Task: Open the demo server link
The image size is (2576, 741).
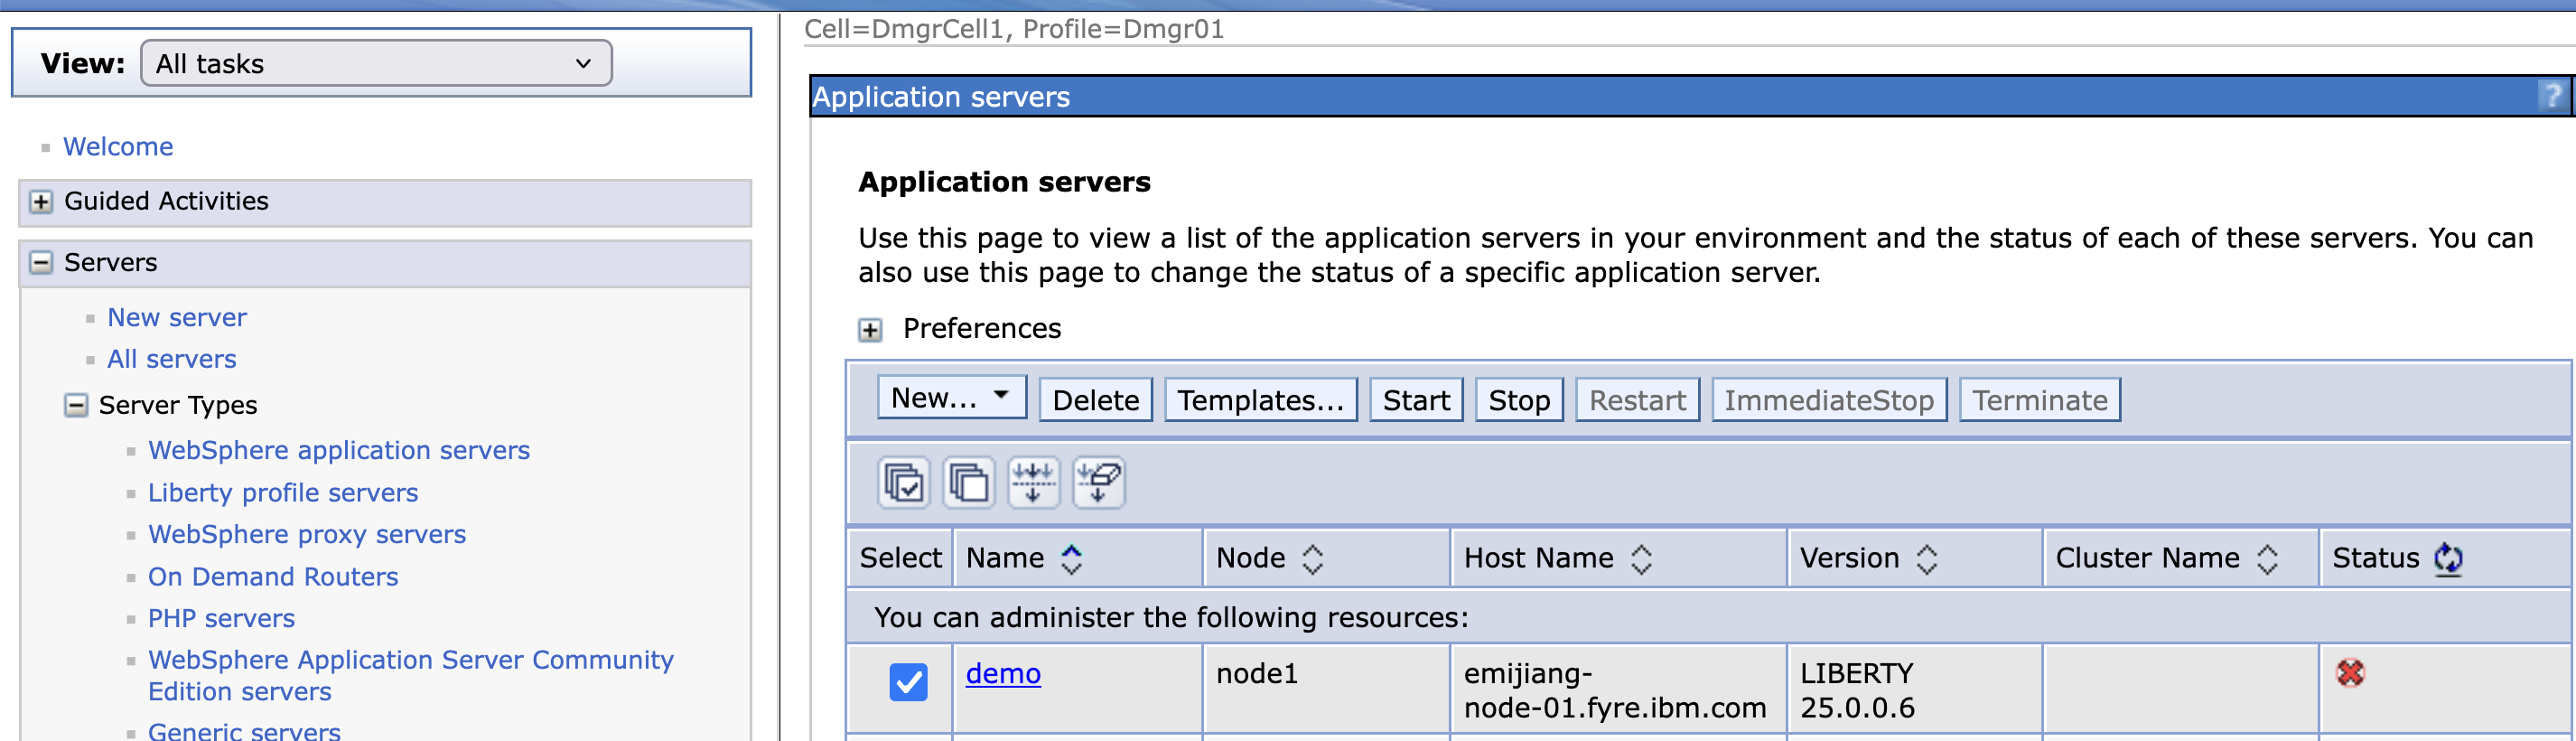Action: tap(1002, 674)
